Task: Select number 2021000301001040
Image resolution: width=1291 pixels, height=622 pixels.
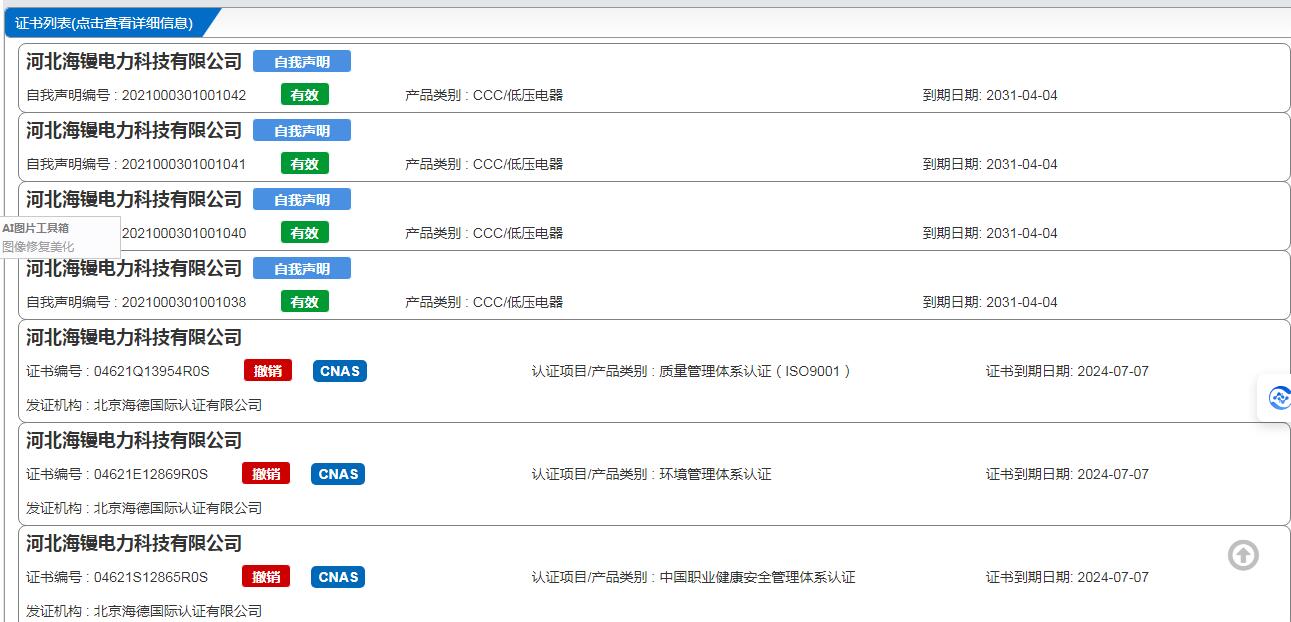Action: (x=184, y=234)
